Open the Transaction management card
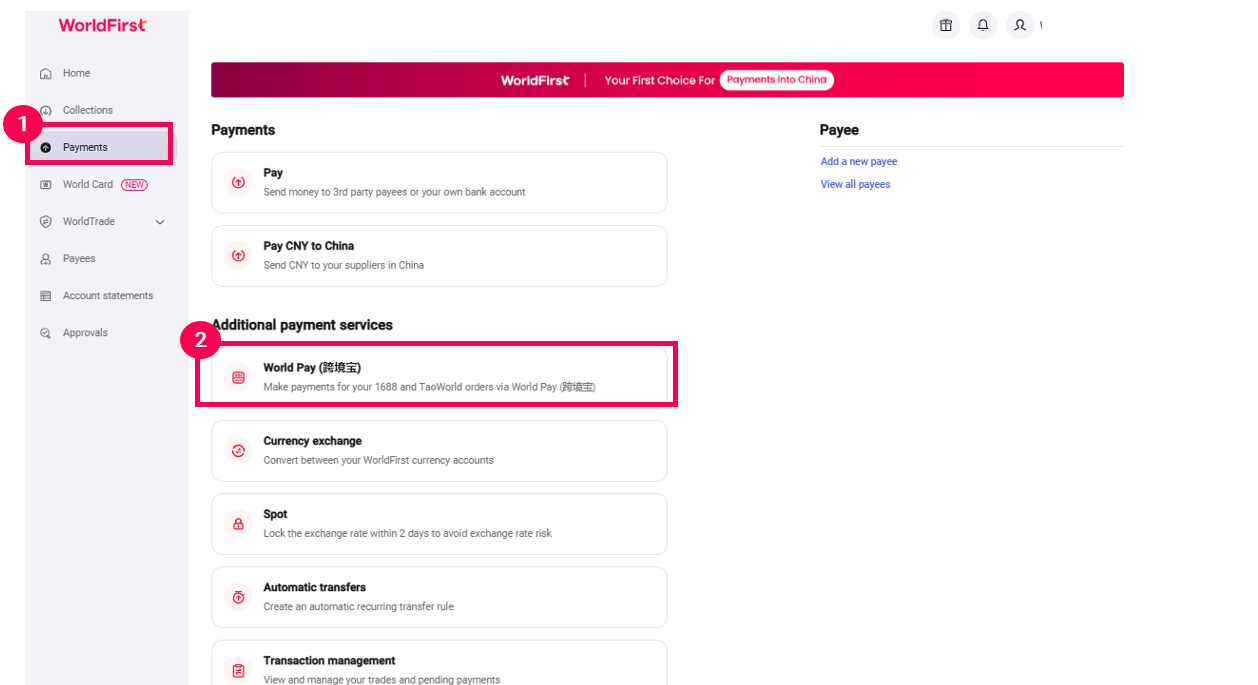This screenshot has height=685, width=1258. click(439, 663)
